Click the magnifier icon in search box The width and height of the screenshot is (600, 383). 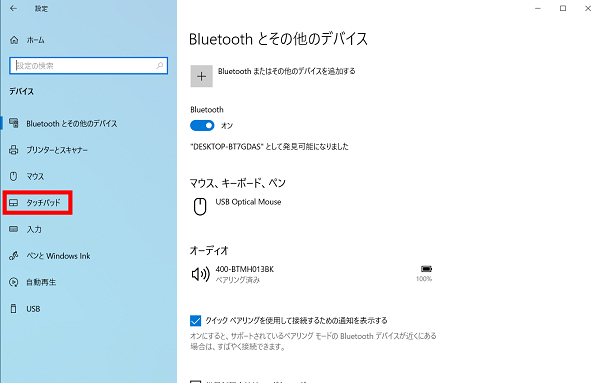pyautogui.click(x=160, y=65)
